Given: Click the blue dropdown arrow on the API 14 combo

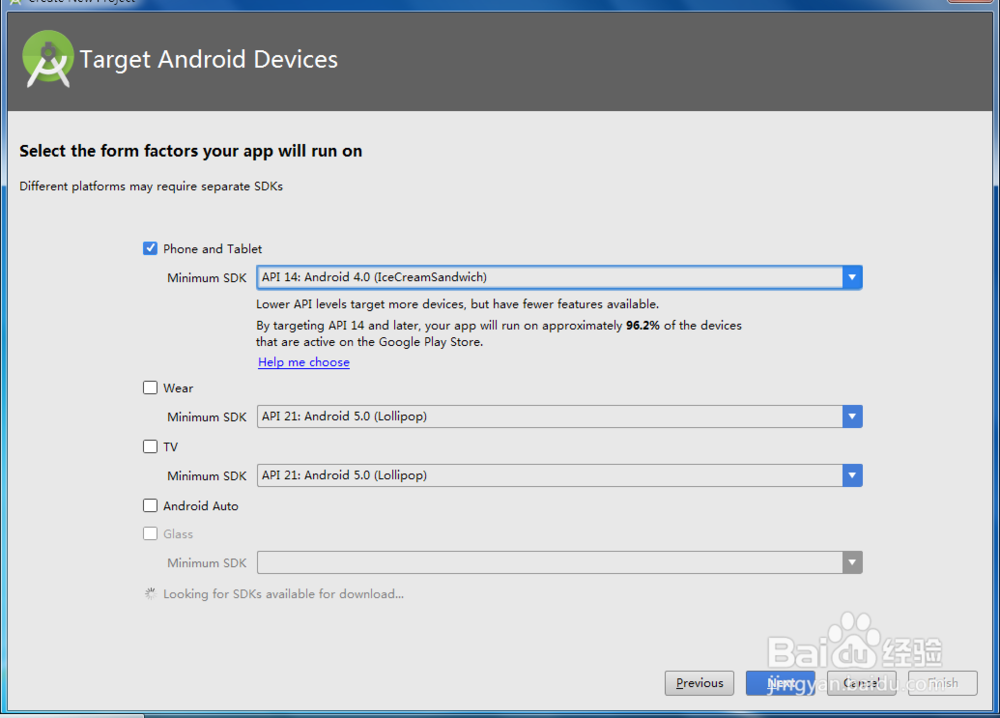Looking at the screenshot, I should click(x=851, y=277).
